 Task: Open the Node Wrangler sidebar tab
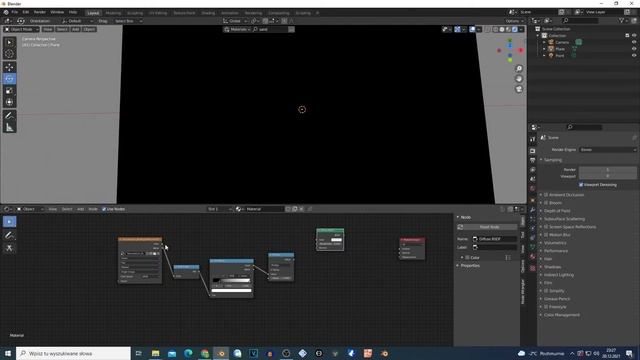click(x=523, y=291)
